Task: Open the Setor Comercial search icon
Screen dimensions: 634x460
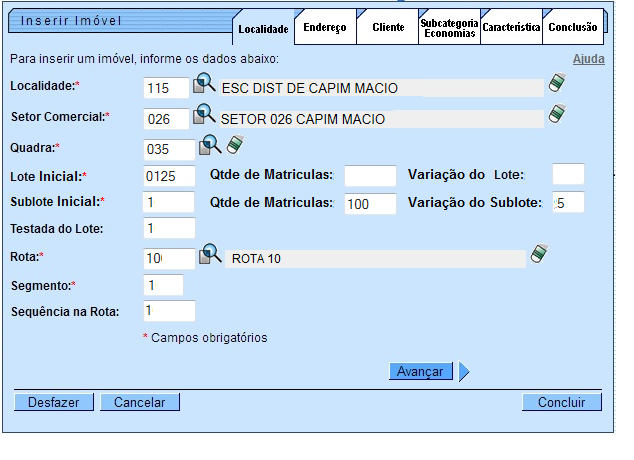Action: (x=204, y=116)
